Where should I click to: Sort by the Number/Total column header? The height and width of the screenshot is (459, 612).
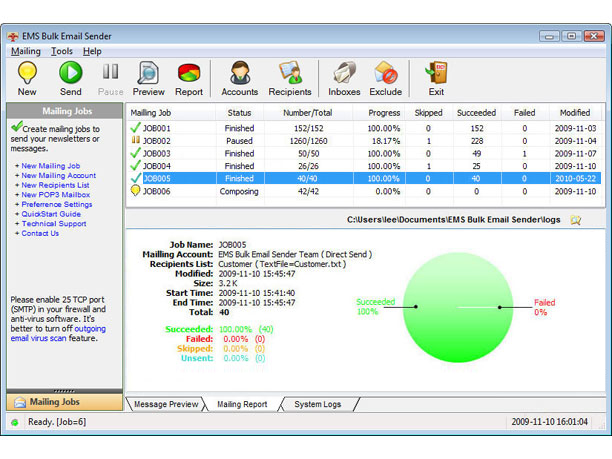pos(308,113)
